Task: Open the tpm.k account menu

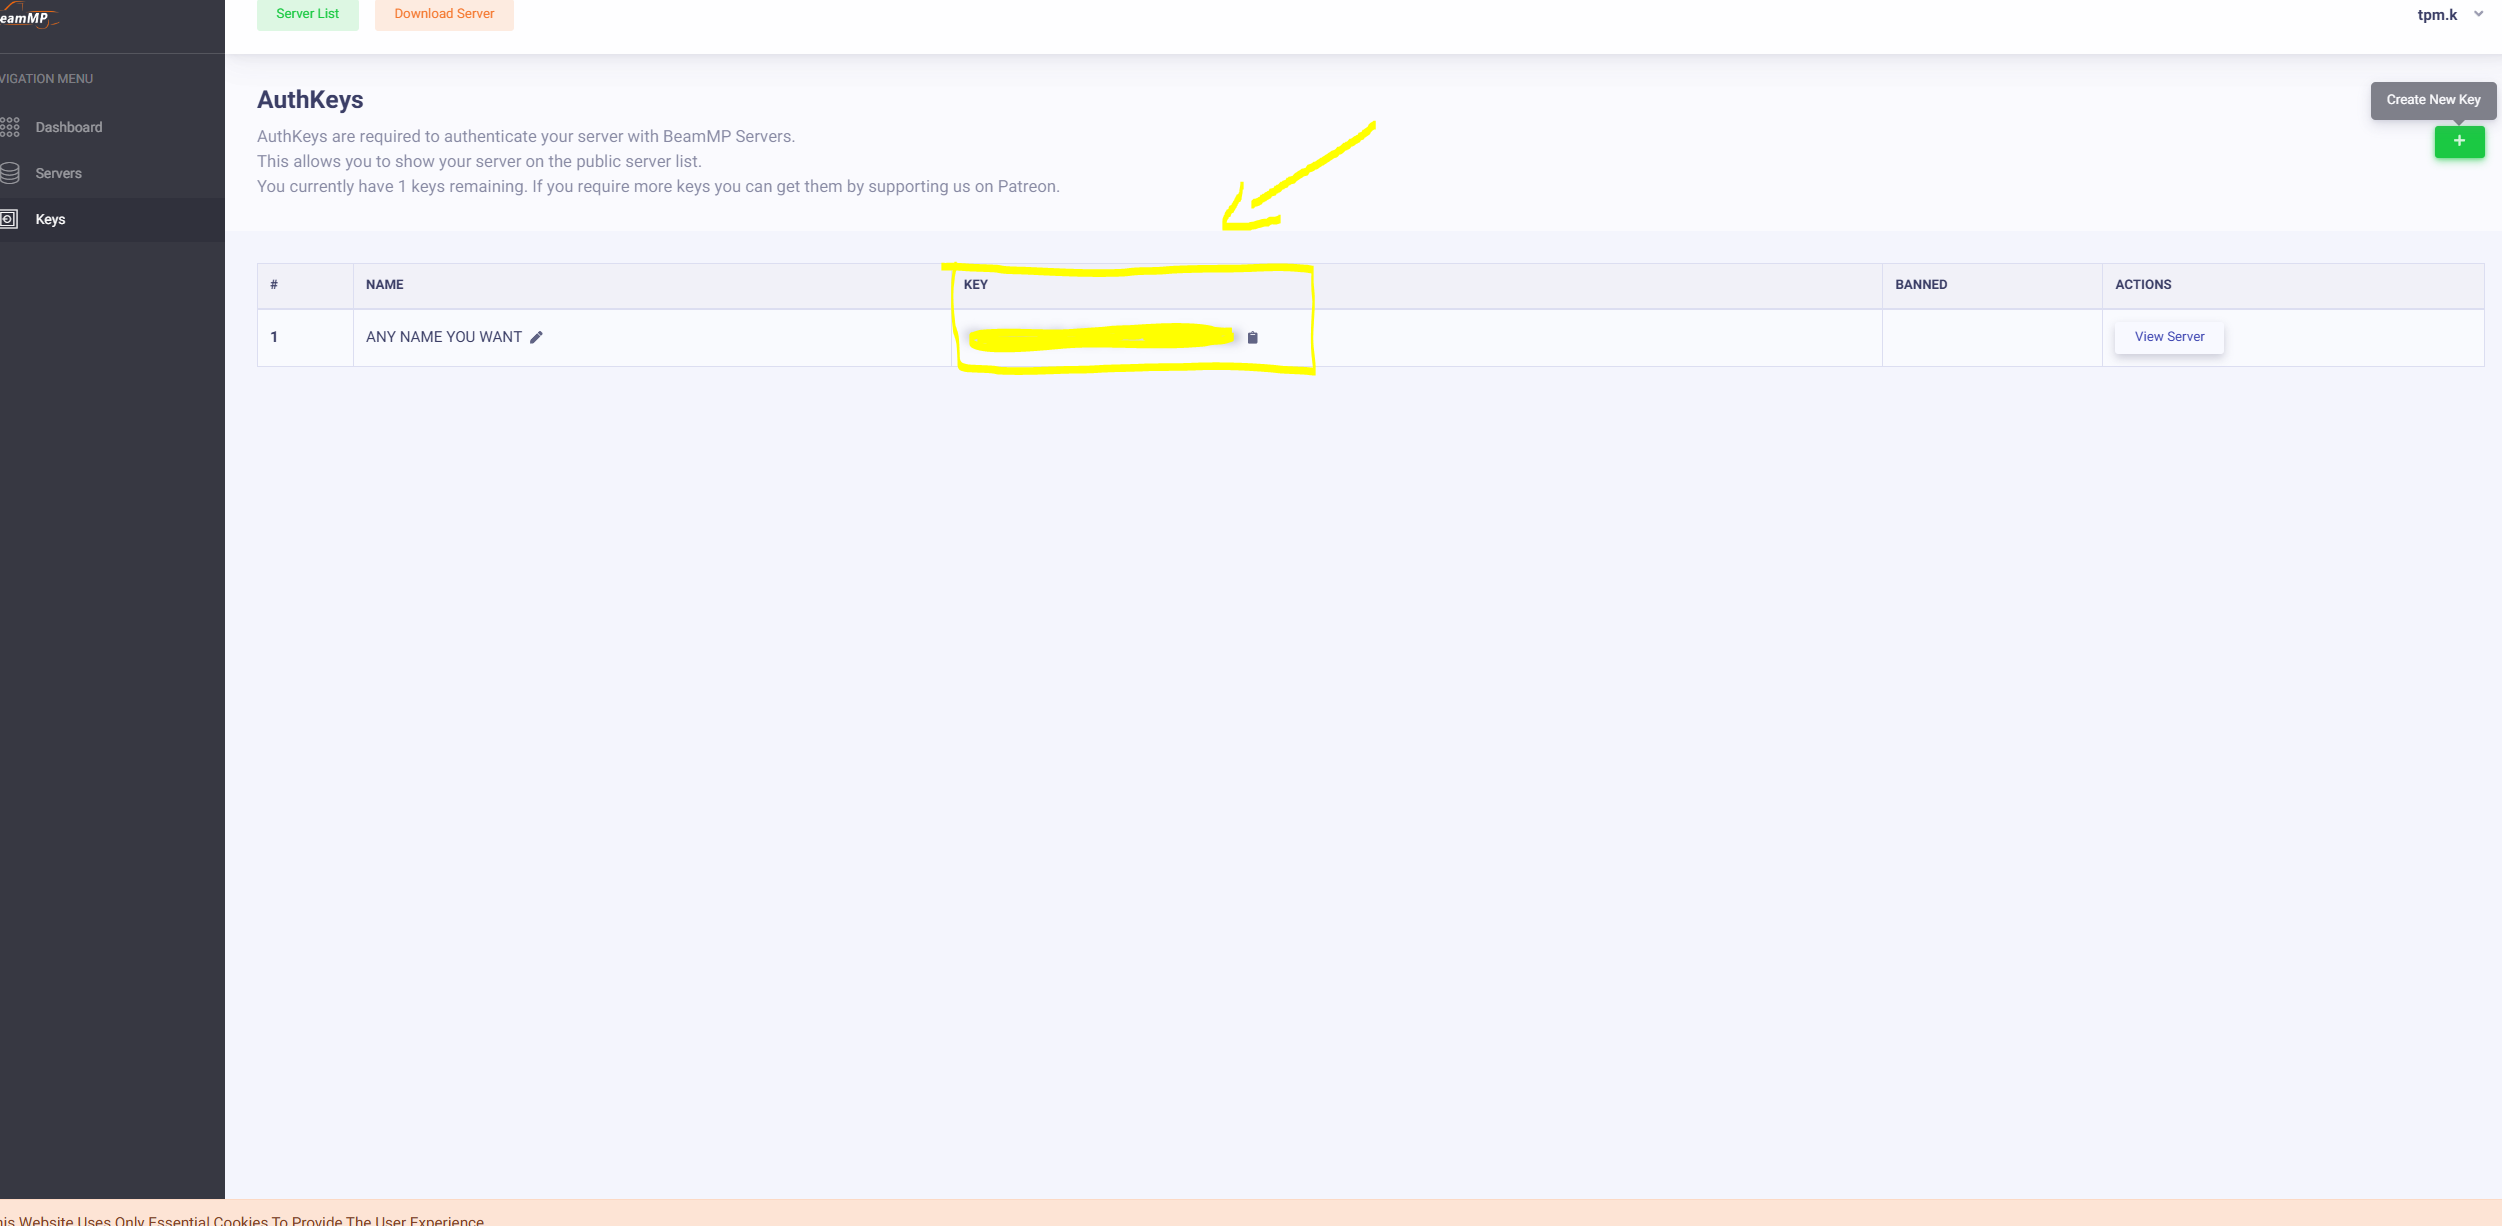Action: tap(2436, 15)
